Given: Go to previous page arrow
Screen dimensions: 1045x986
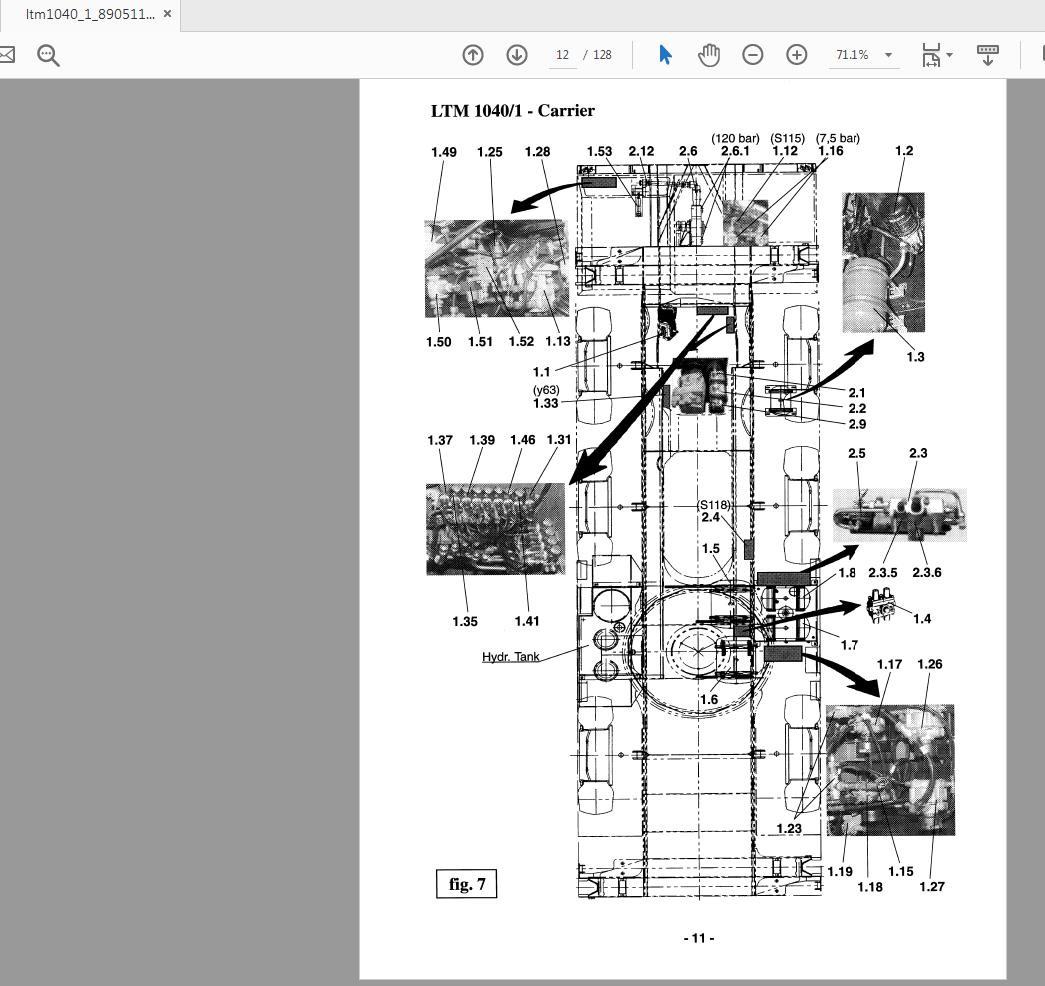Looking at the screenshot, I should click(x=473, y=55).
